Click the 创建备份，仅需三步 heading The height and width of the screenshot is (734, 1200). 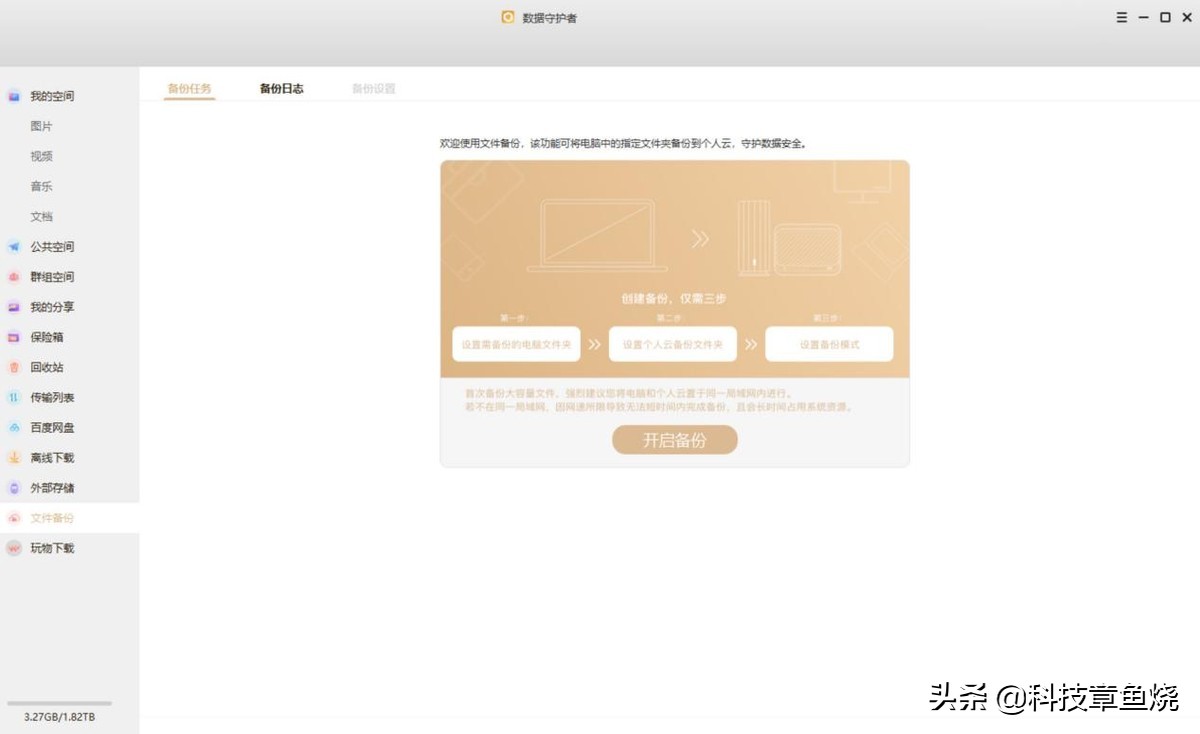(x=674, y=298)
